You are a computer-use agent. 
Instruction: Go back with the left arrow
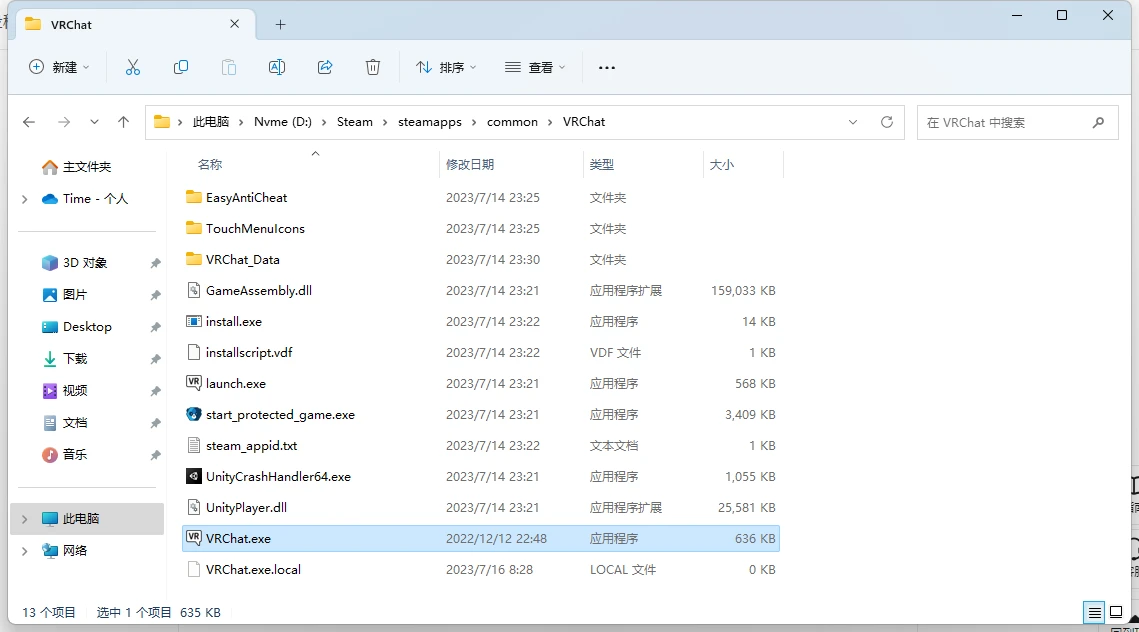(x=29, y=122)
